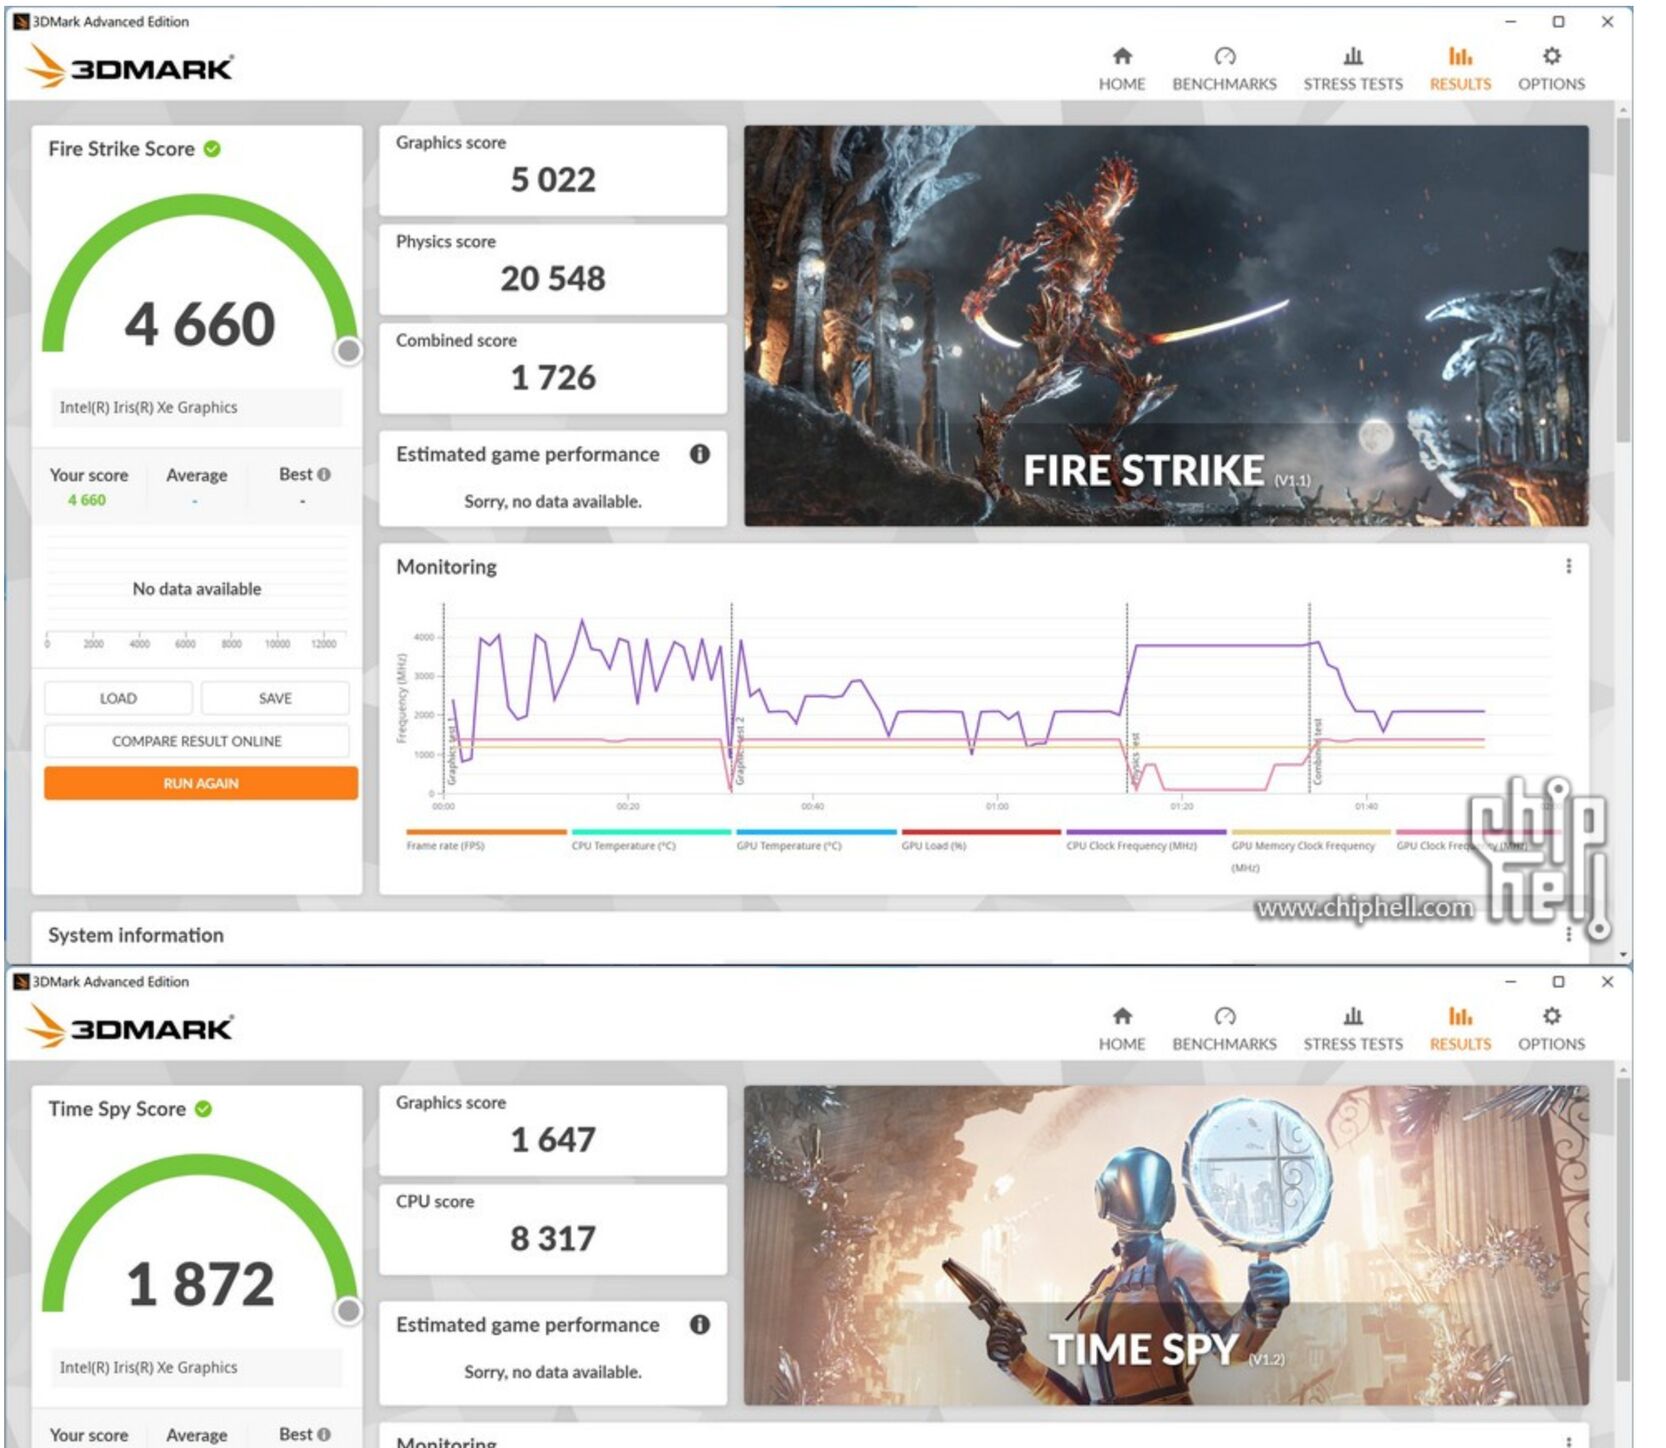
Task: Click SAVE button in Fire Strike panel
Action: 275,698
